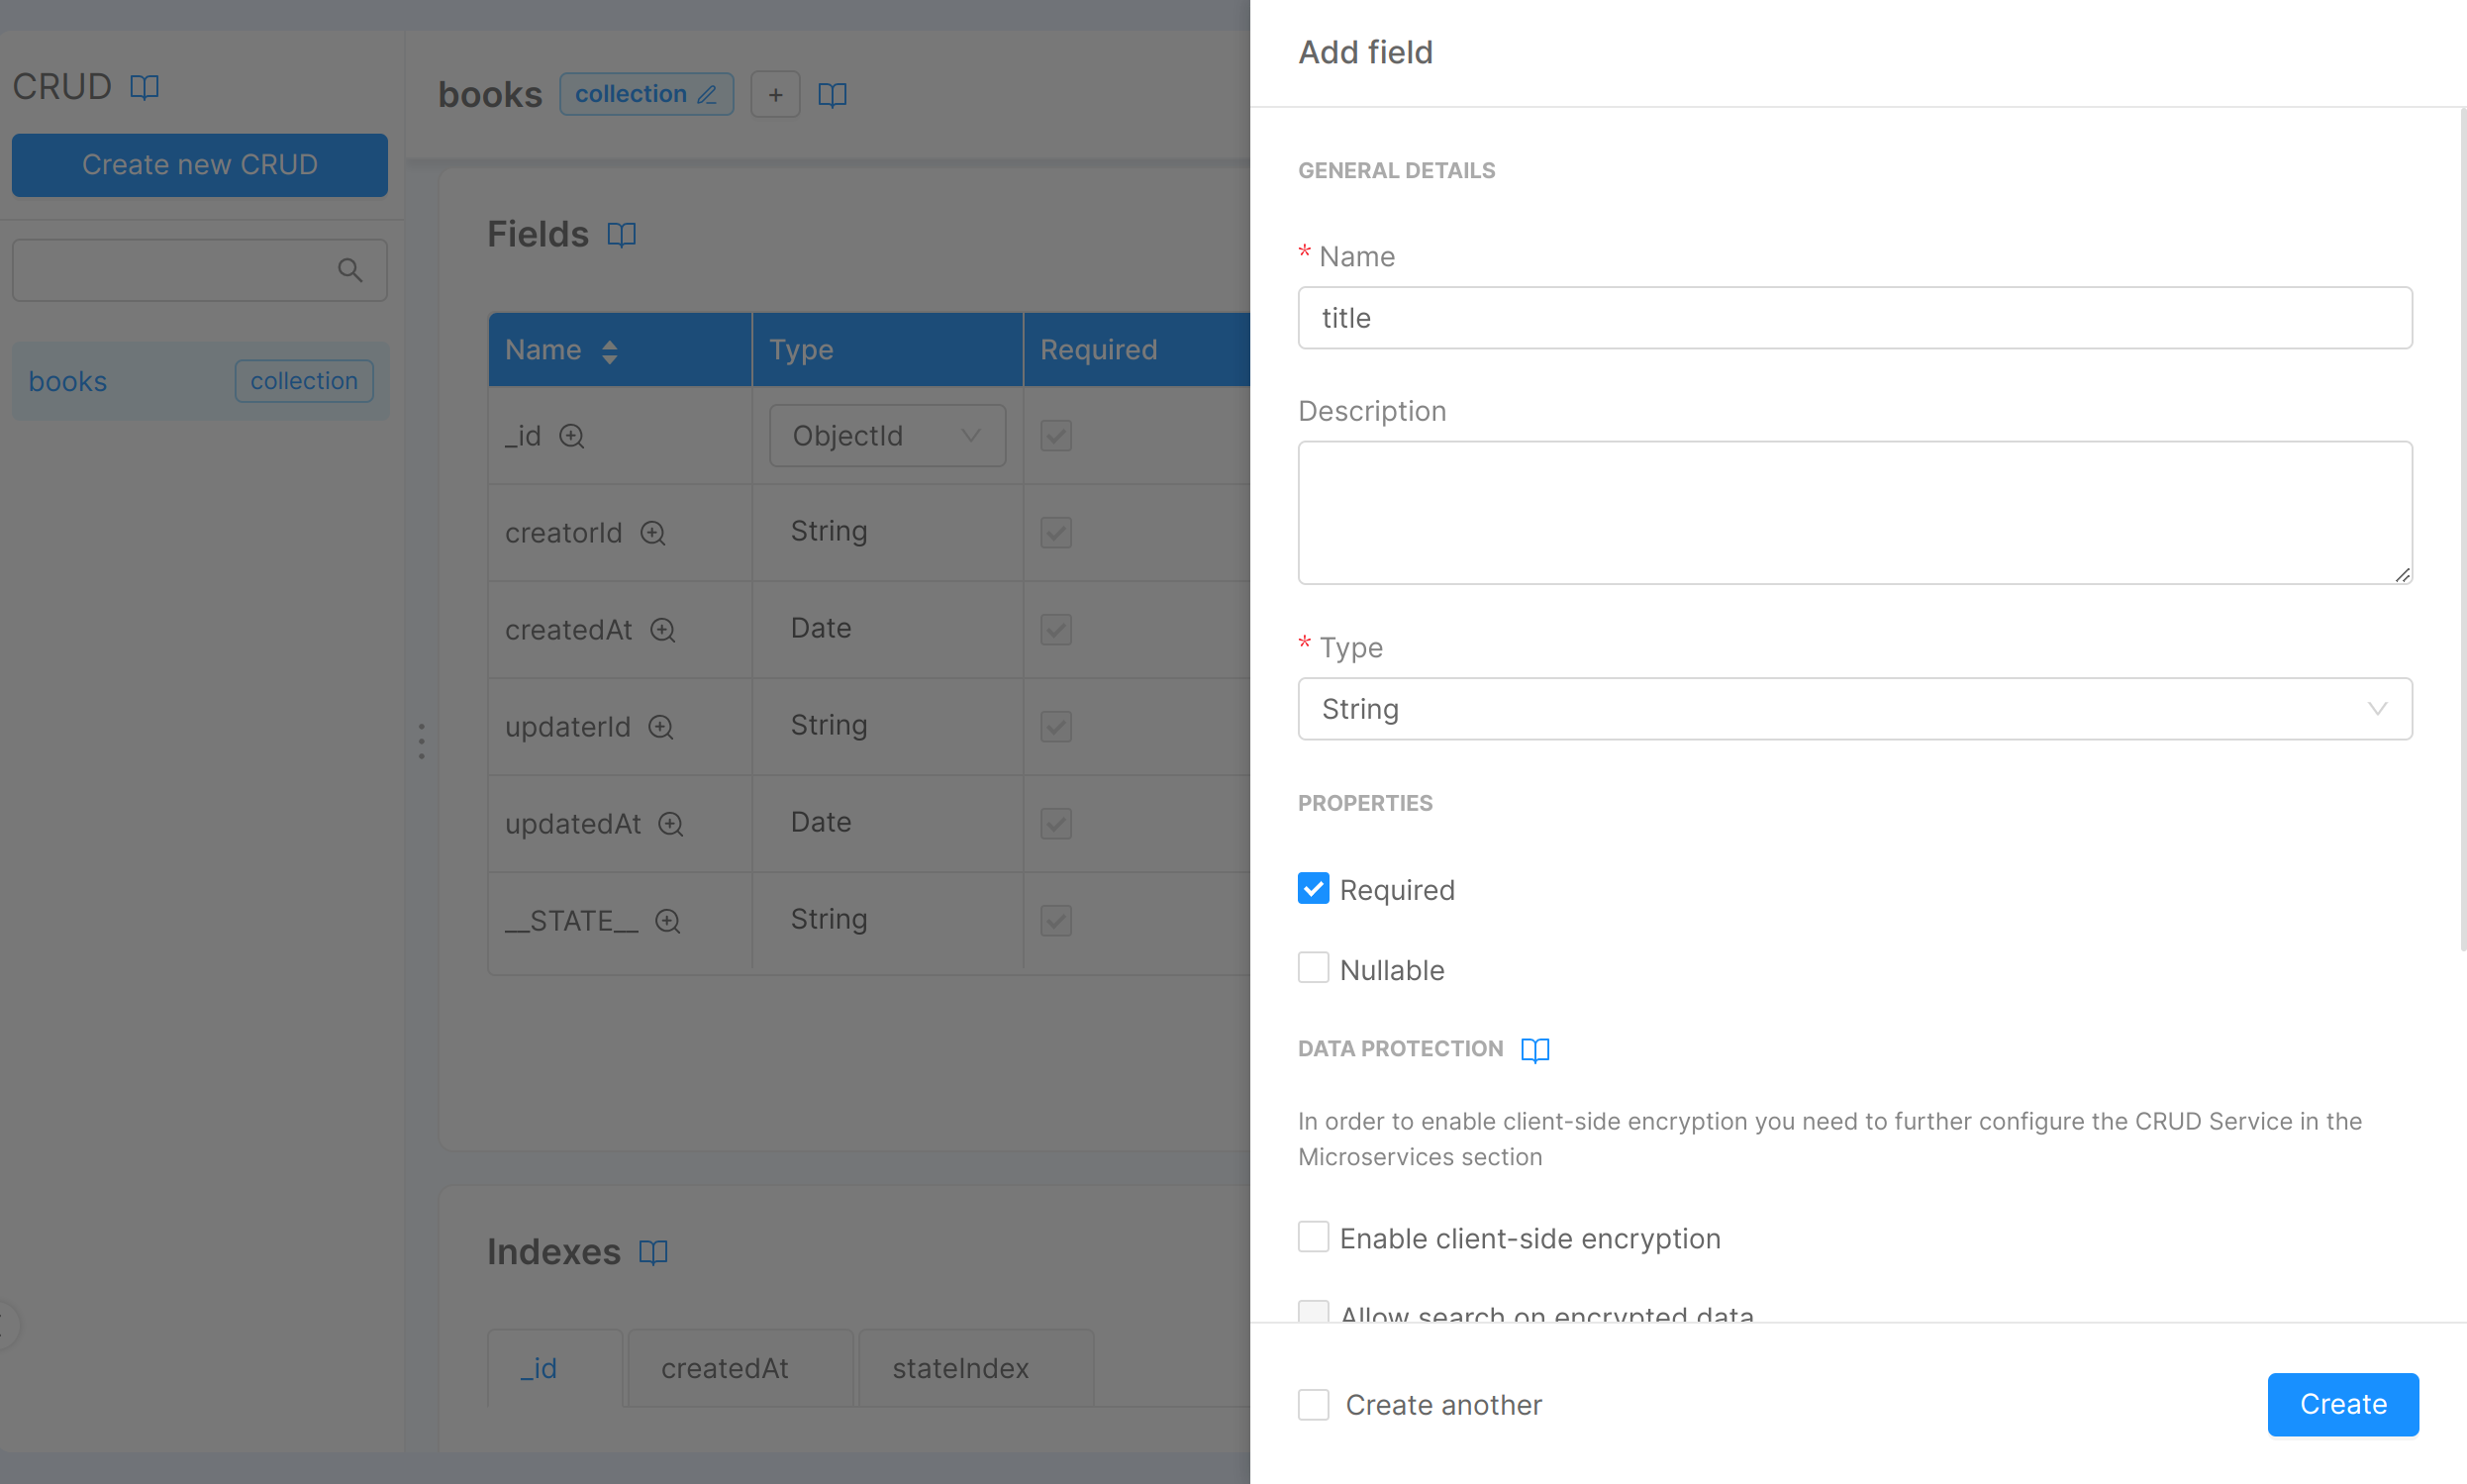Switch to the createdAt index tab

click(x=724, y=1367)
